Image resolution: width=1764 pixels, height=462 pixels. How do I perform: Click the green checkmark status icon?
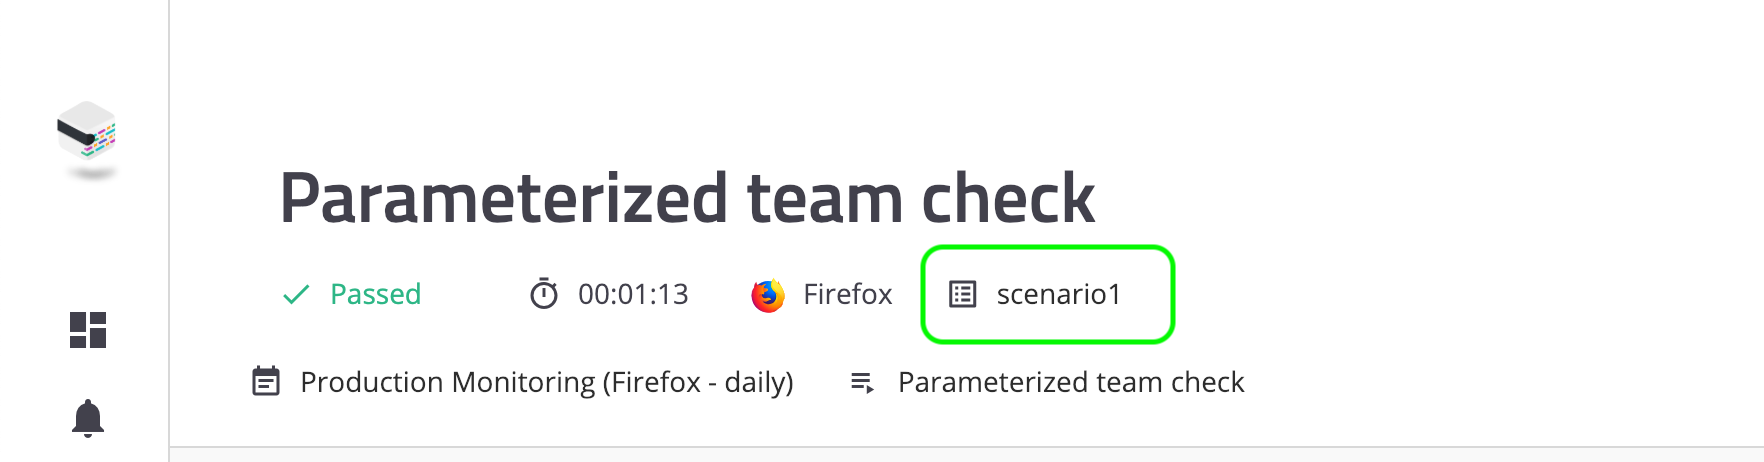pos(296,294)
